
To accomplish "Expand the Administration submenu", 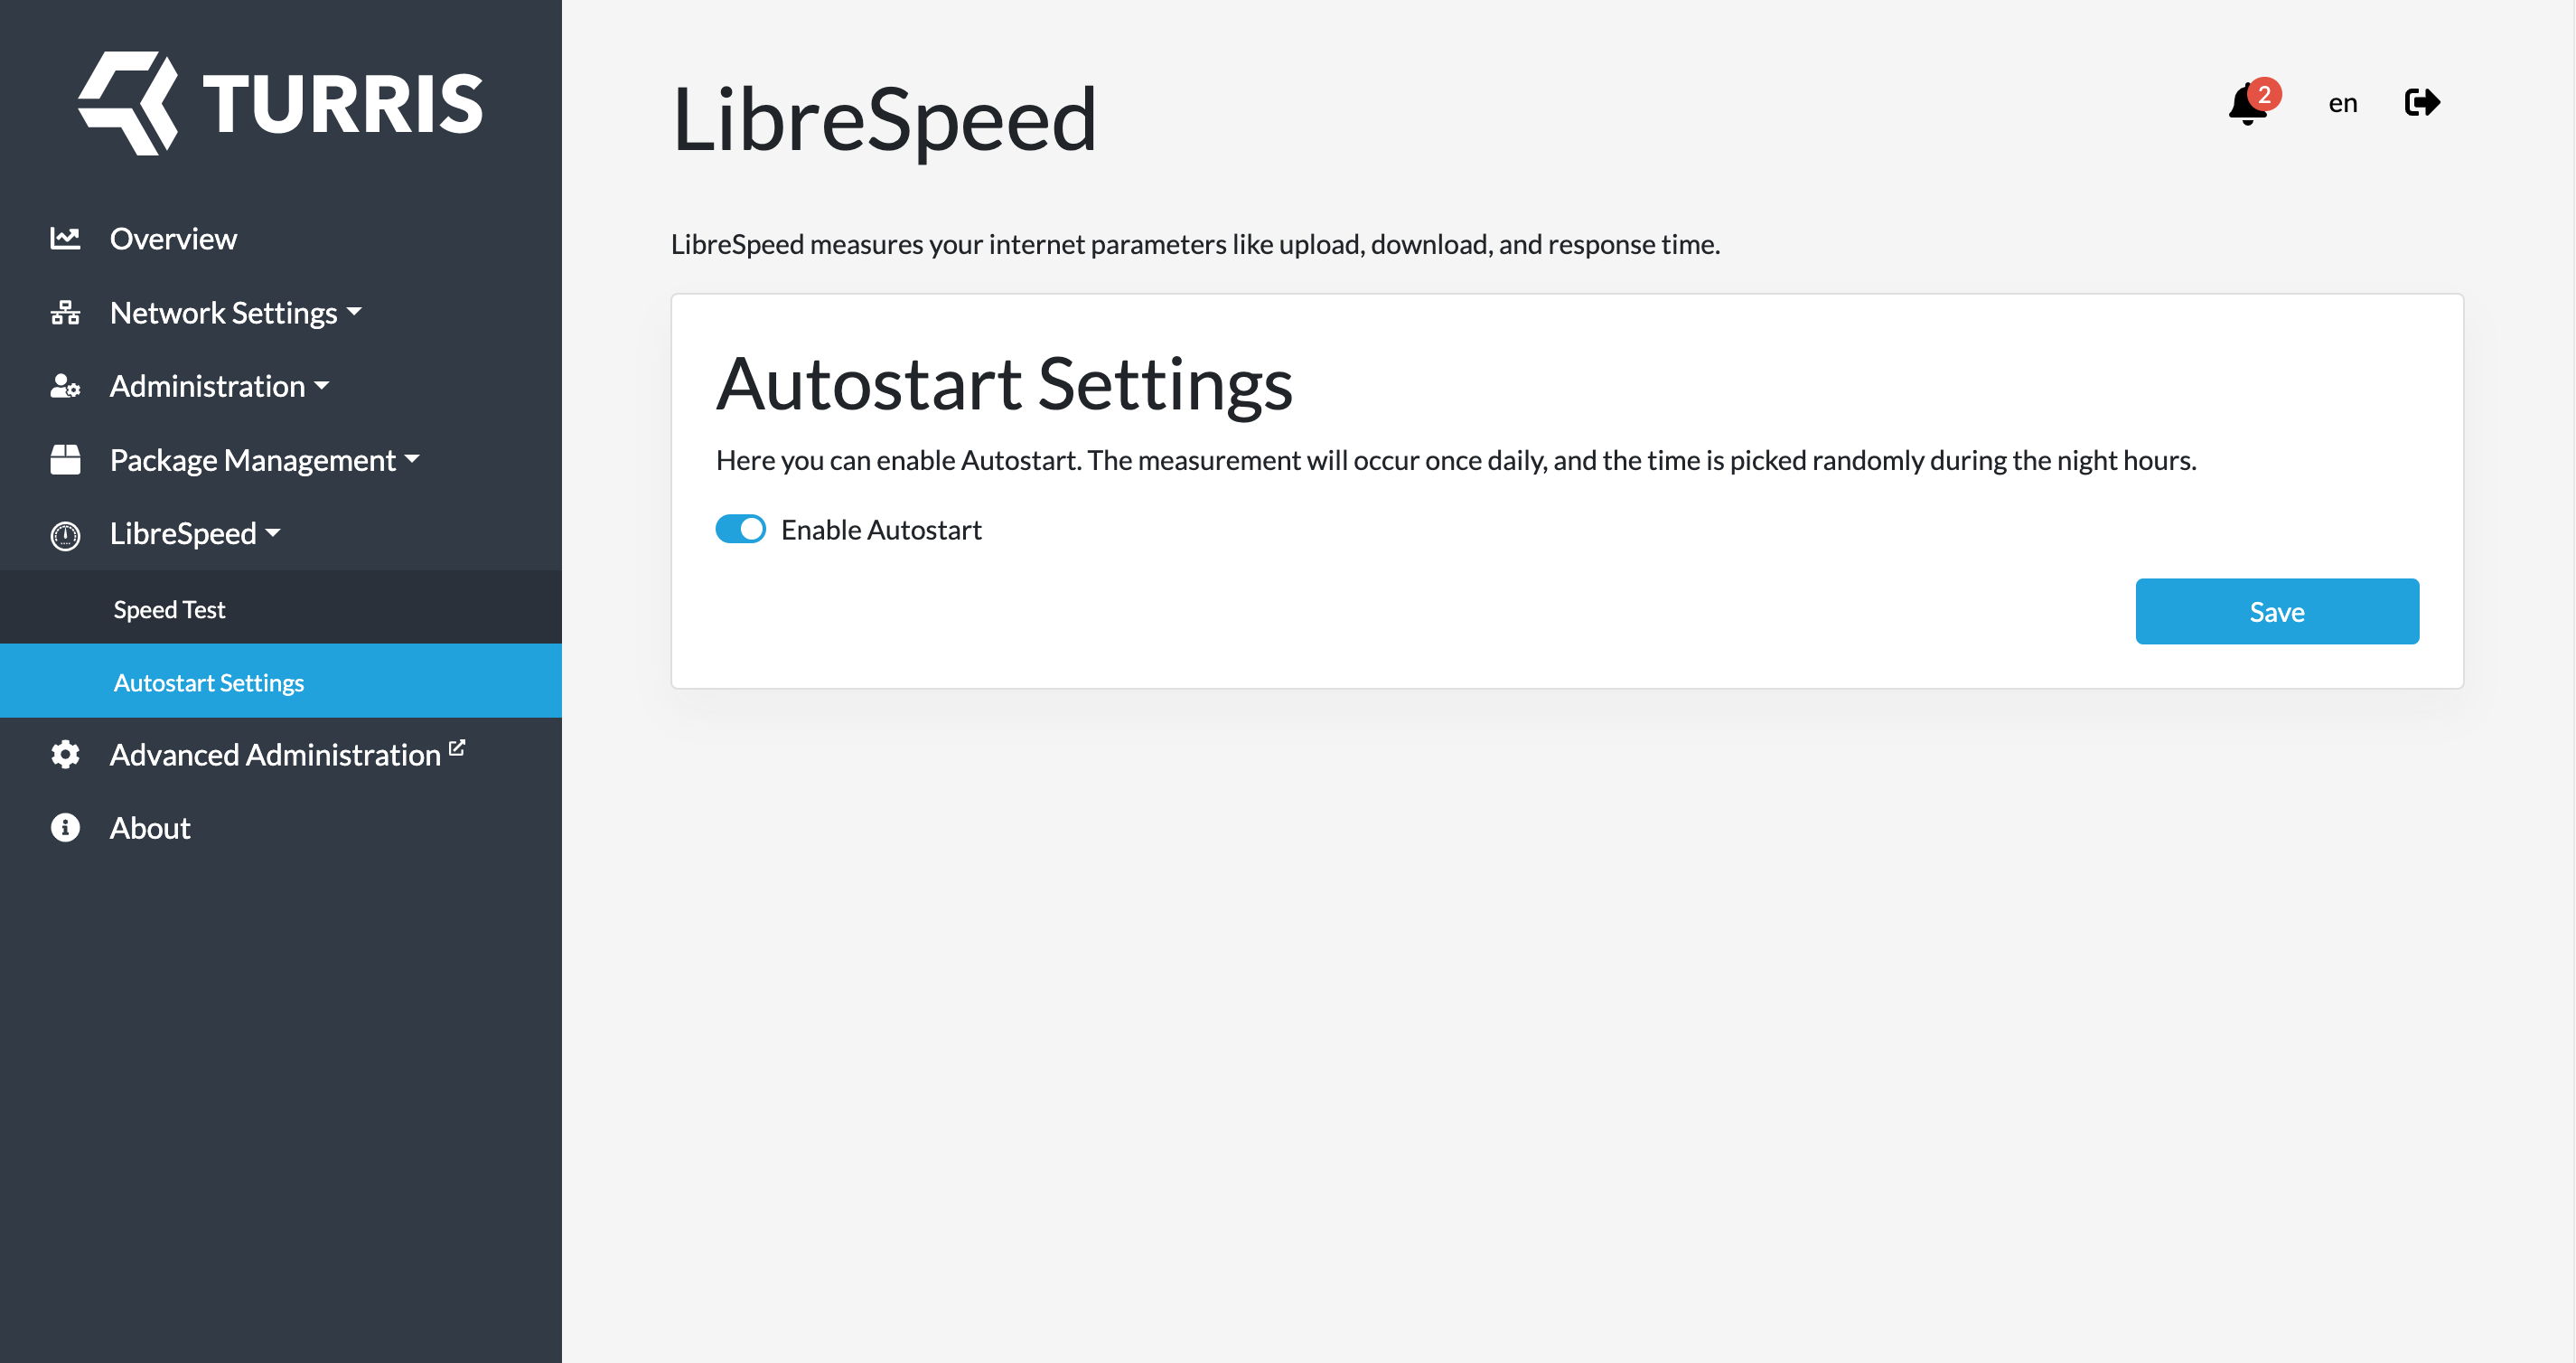I will pos(220,386).
